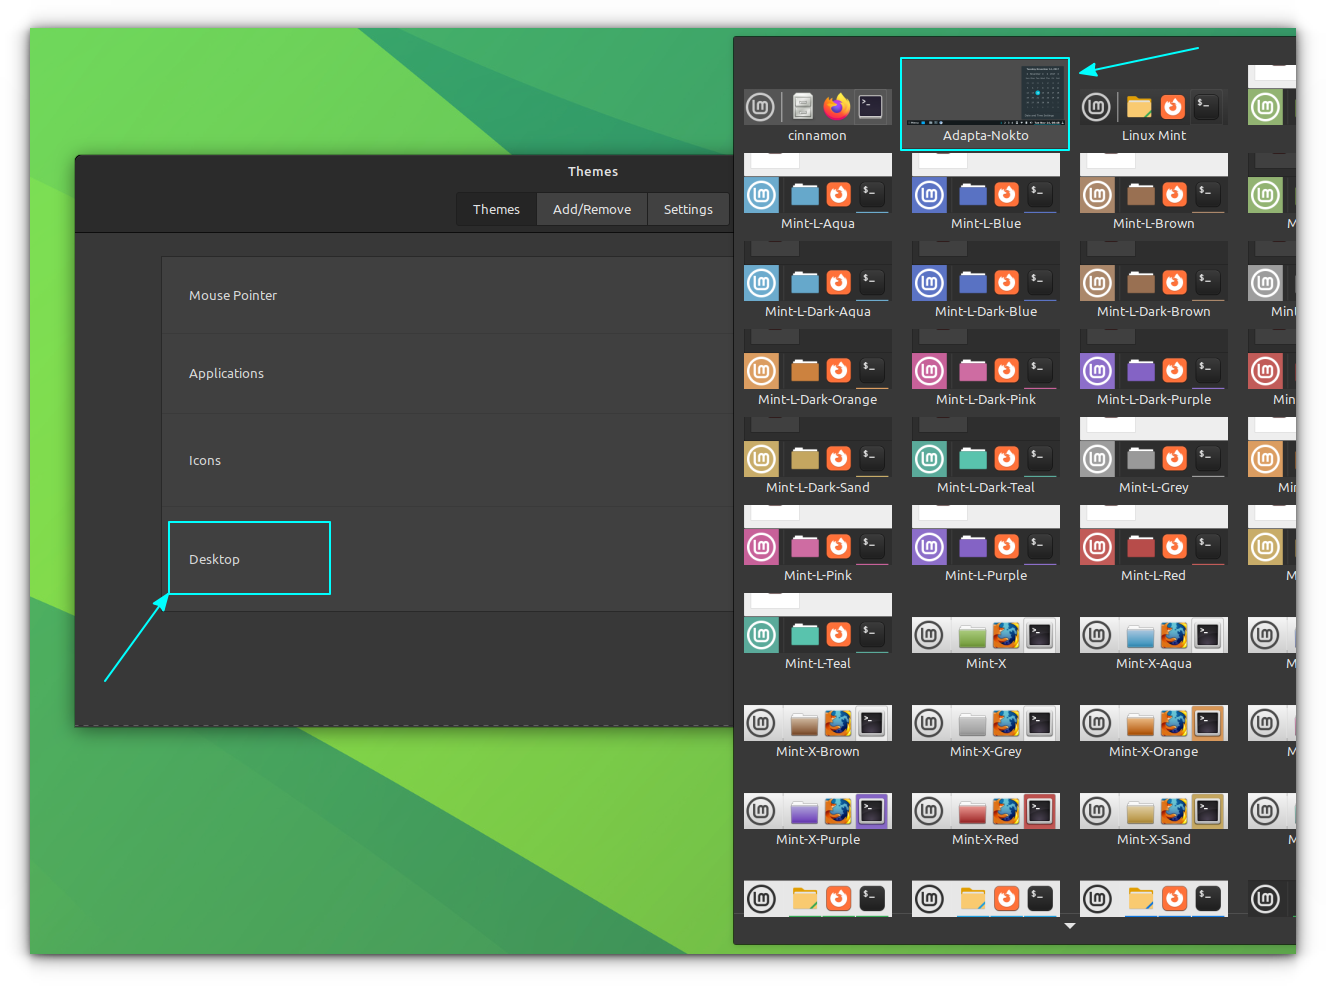
Task: Apply the Mint-X-Brown theme
Action: point(817,721)
